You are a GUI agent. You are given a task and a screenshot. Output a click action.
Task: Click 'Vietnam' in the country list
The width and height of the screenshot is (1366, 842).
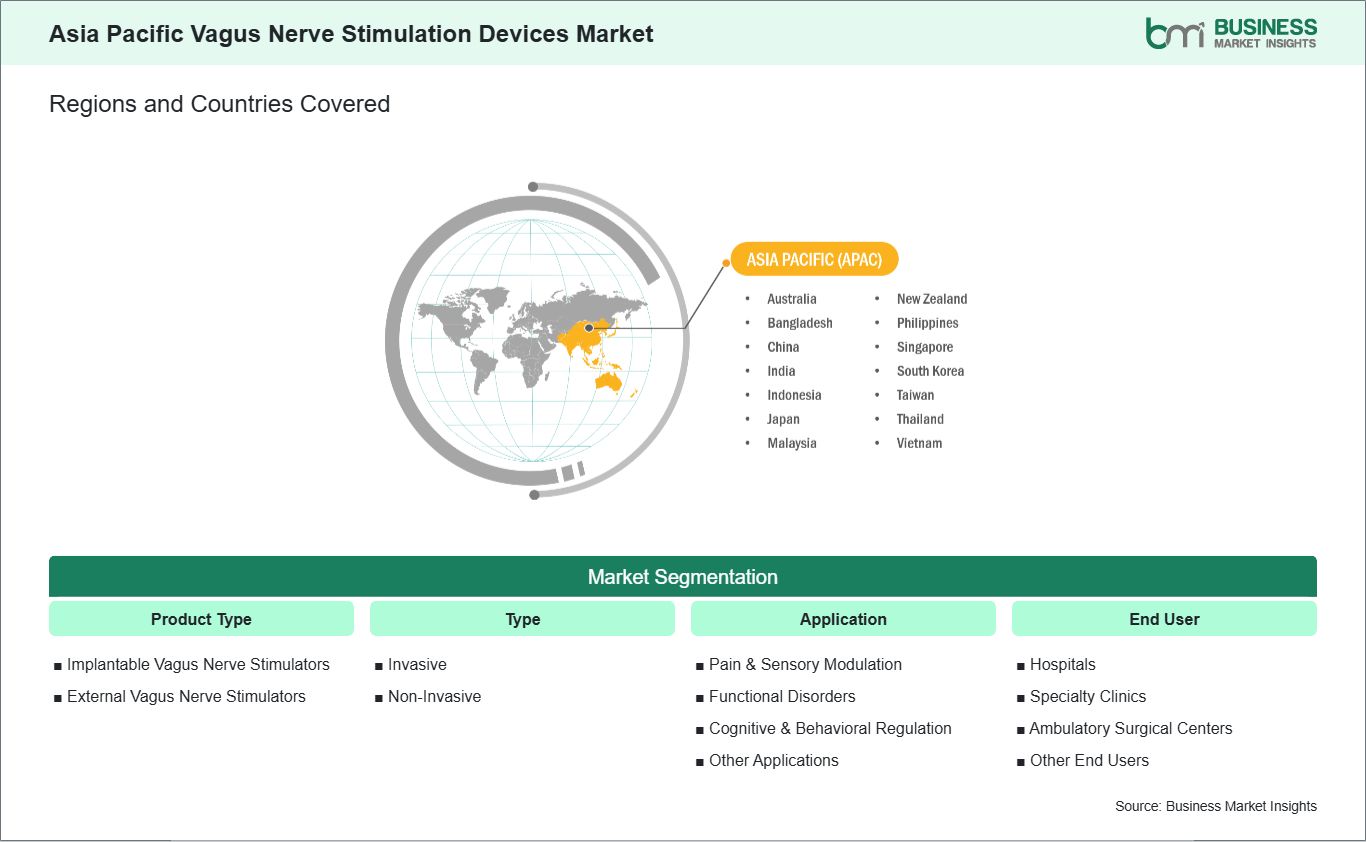click(x=919, y=443)
